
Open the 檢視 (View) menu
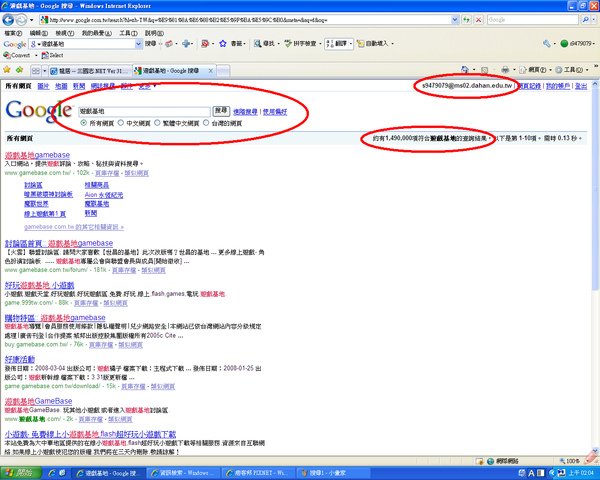[65, 33]
